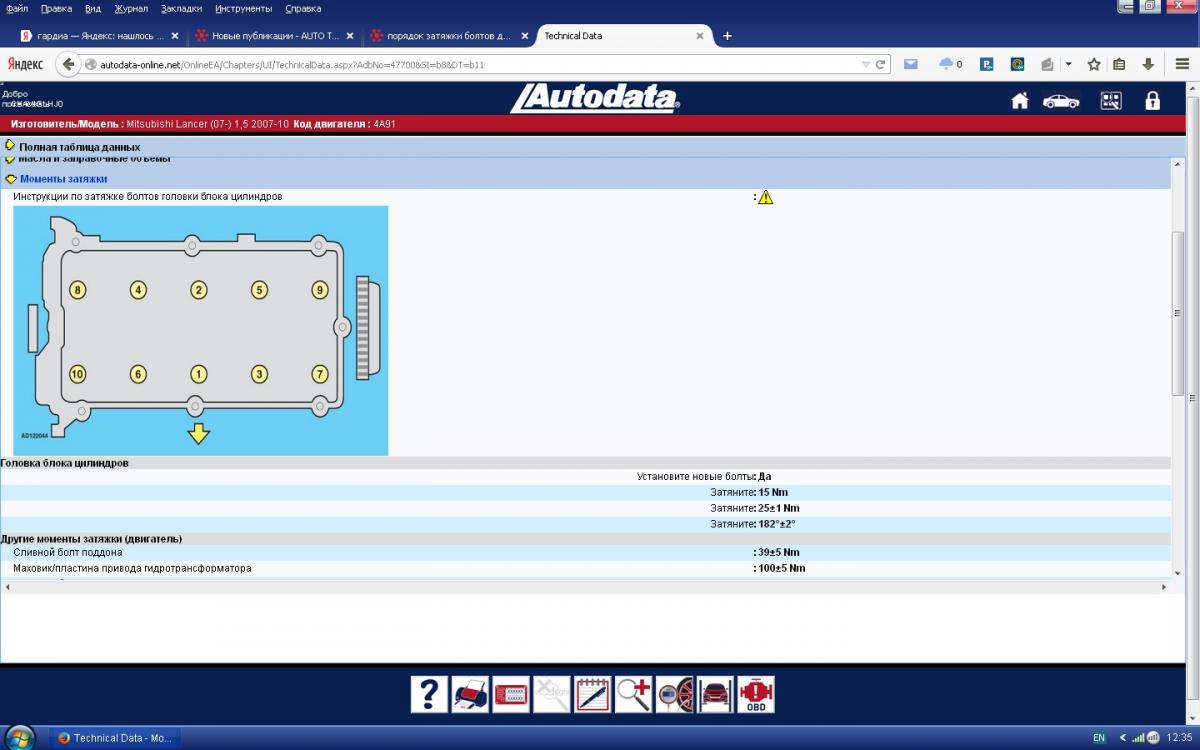
Task: Open Firefox Technical Data taskbar item
Action: [x=114, y=738]
